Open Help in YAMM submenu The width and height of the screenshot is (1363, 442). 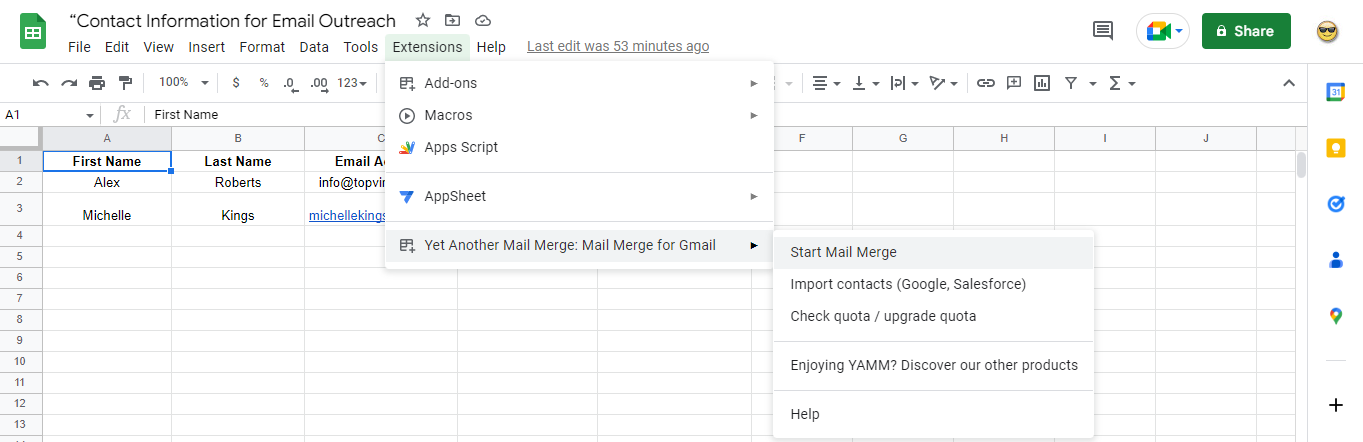pos(933,414)
